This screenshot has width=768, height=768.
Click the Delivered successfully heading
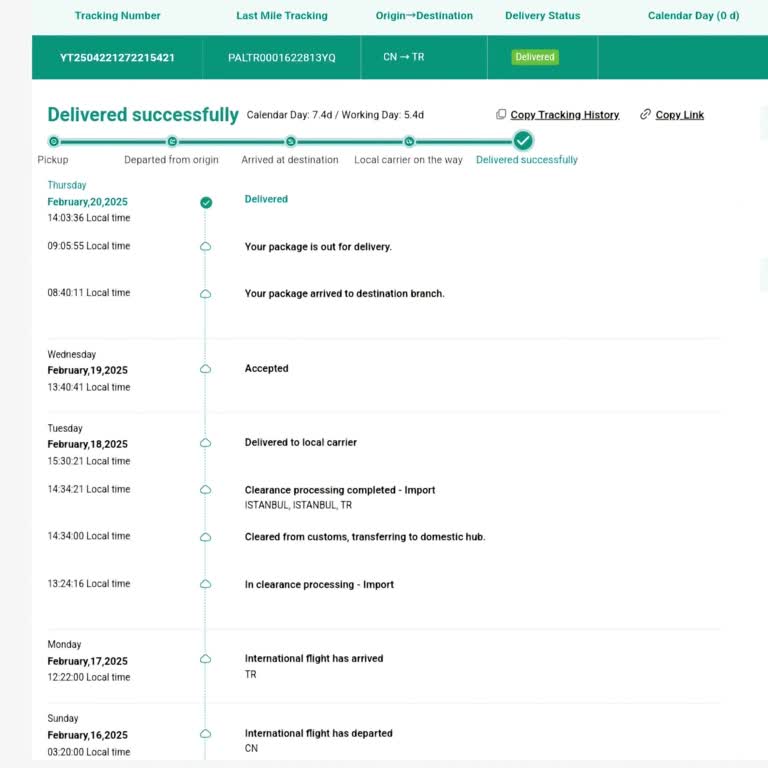pyautogui.click(x=143, y=115)
